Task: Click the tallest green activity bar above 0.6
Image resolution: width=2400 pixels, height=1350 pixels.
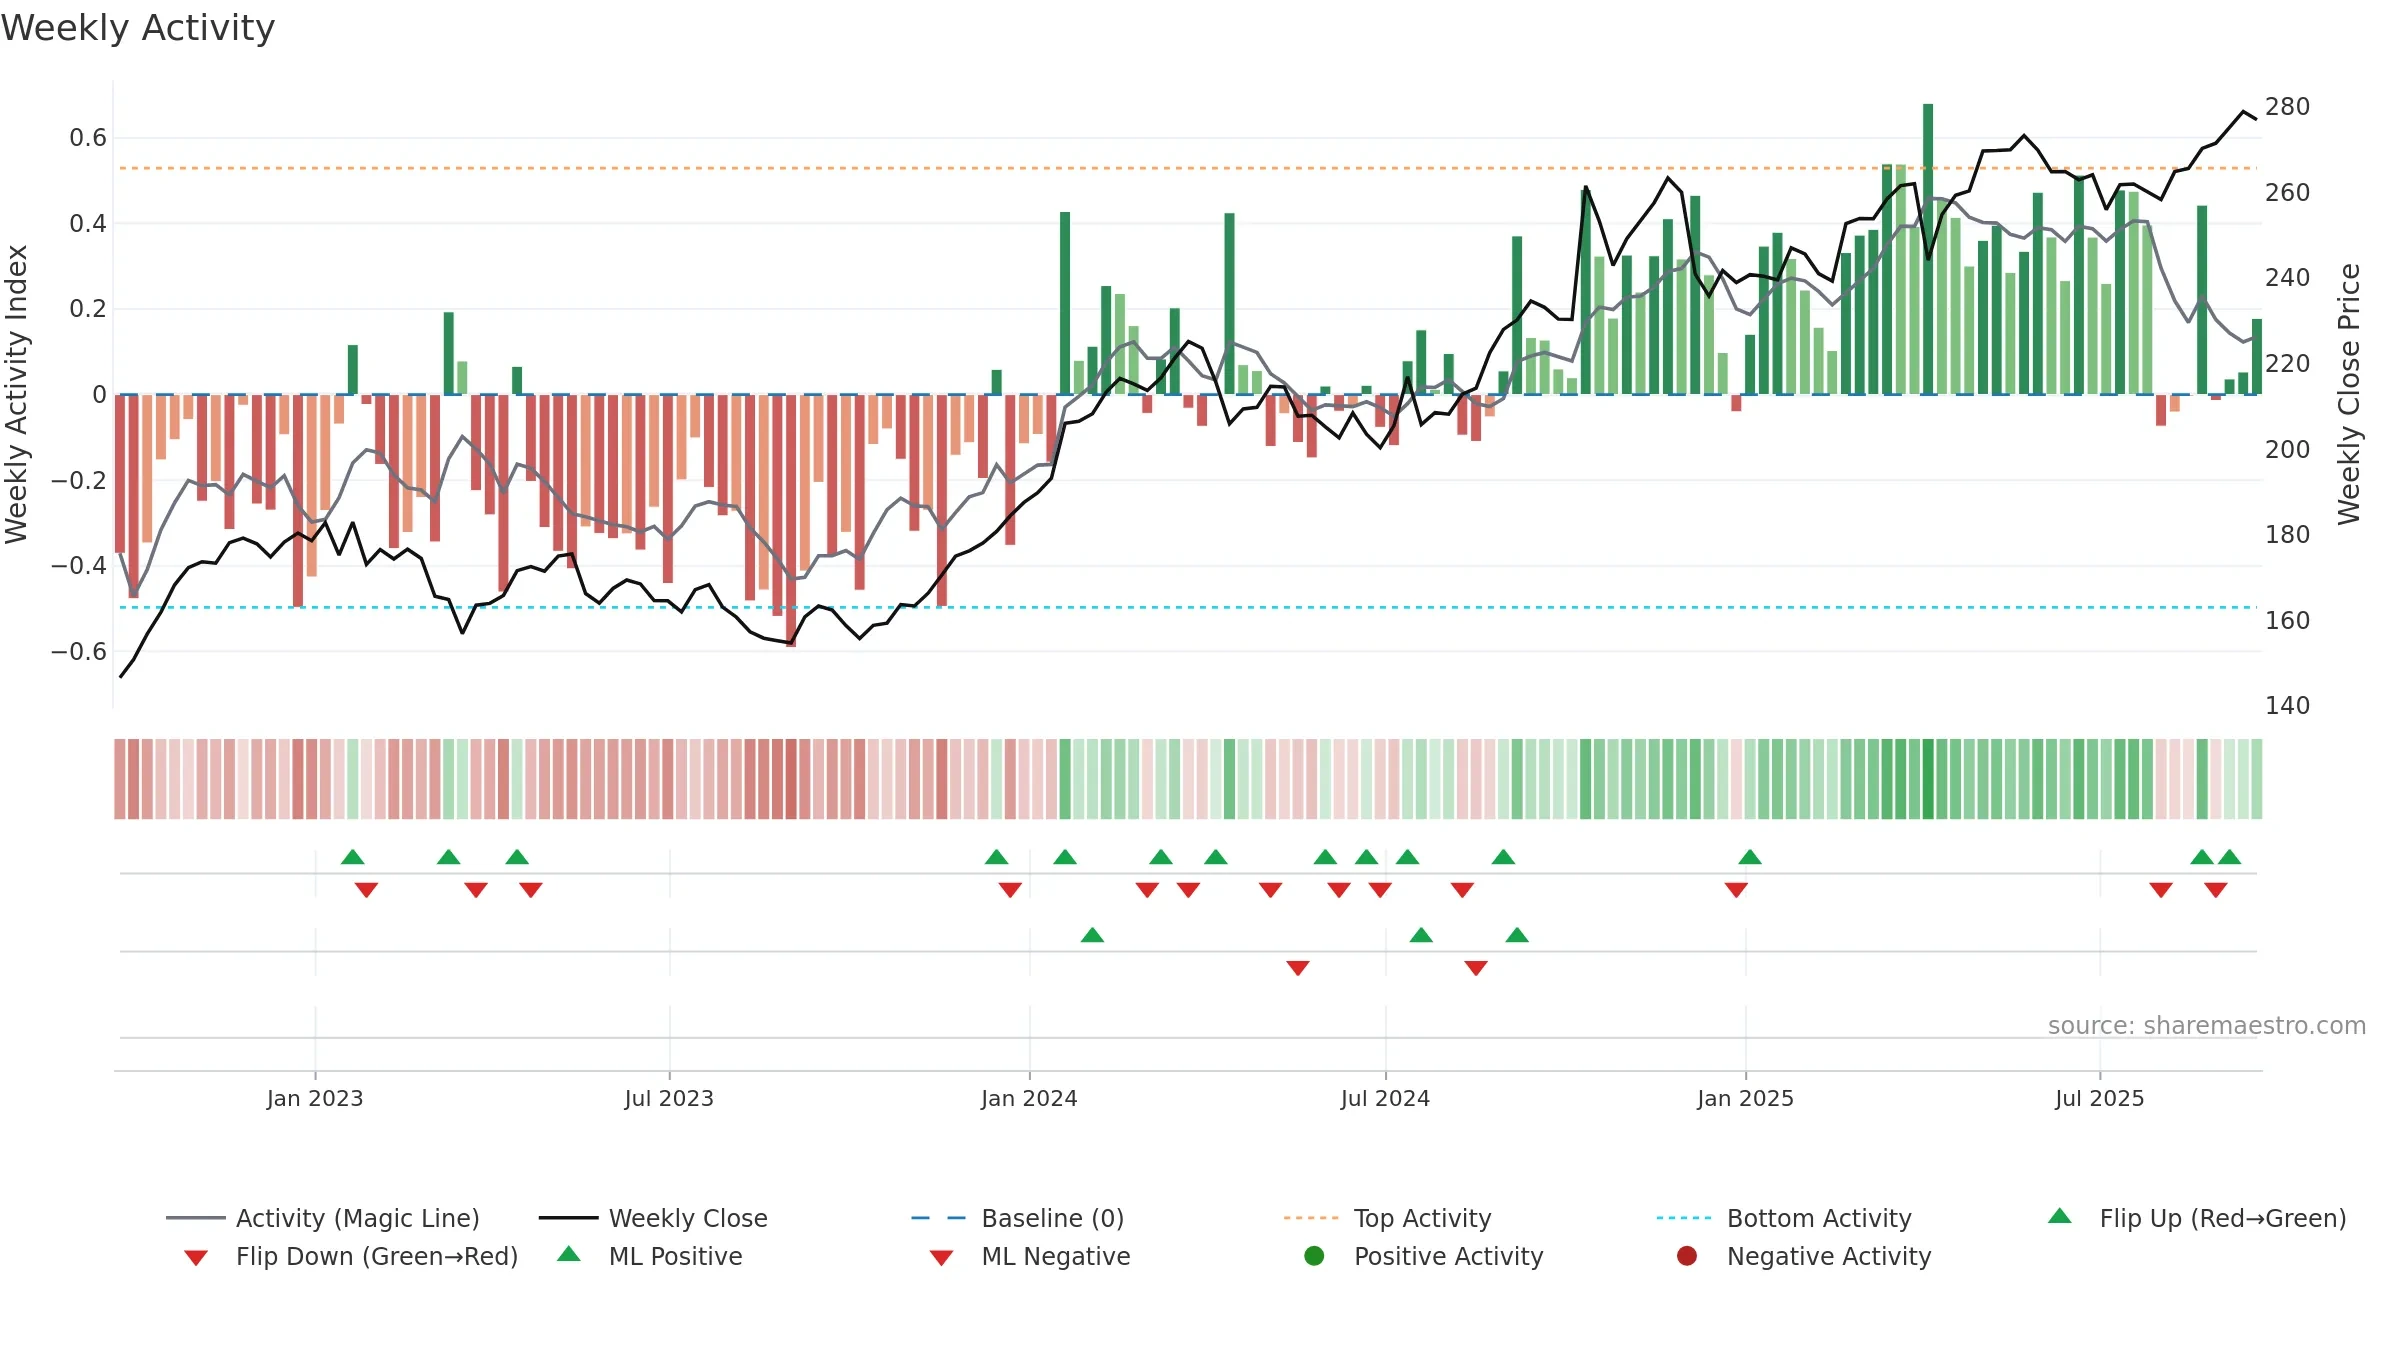Action: (1928, 249)
